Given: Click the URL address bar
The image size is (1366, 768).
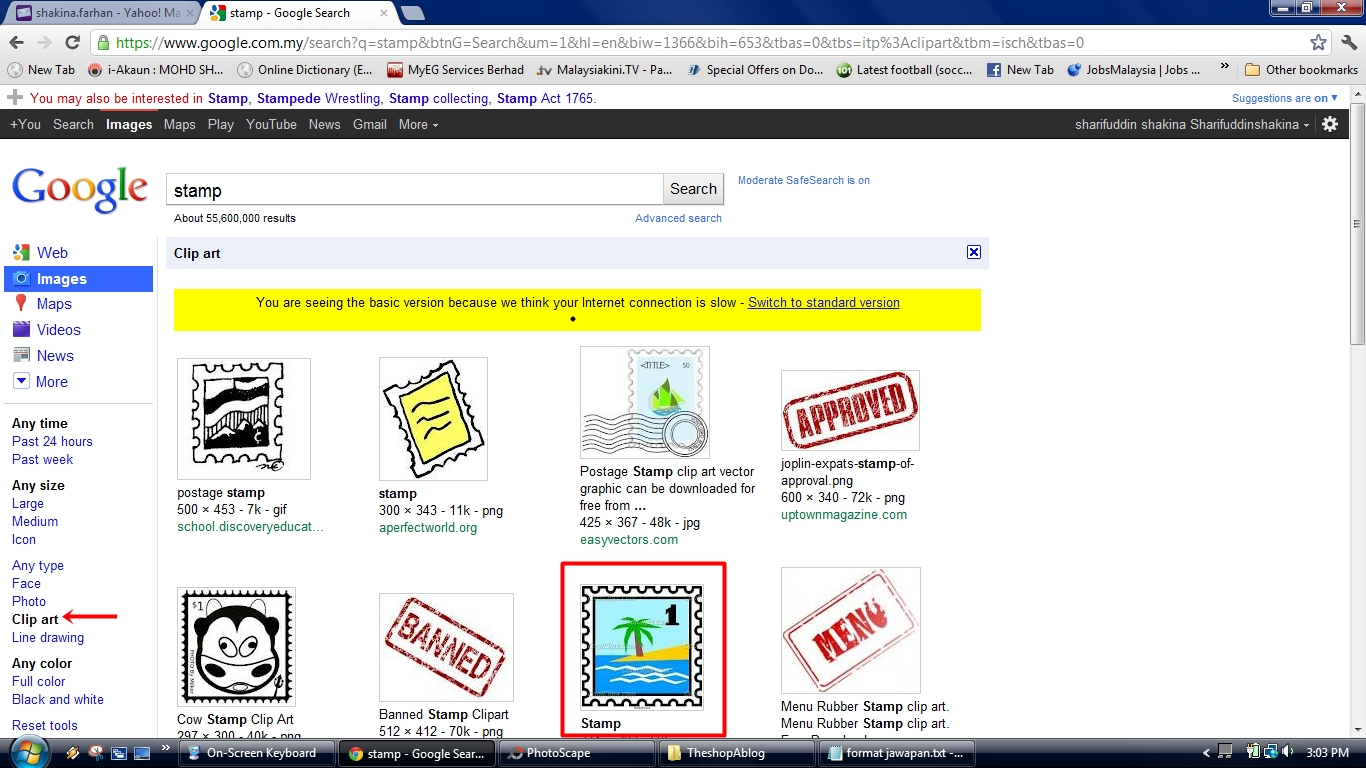Looking at the screenshot, I should coord(700,43).
